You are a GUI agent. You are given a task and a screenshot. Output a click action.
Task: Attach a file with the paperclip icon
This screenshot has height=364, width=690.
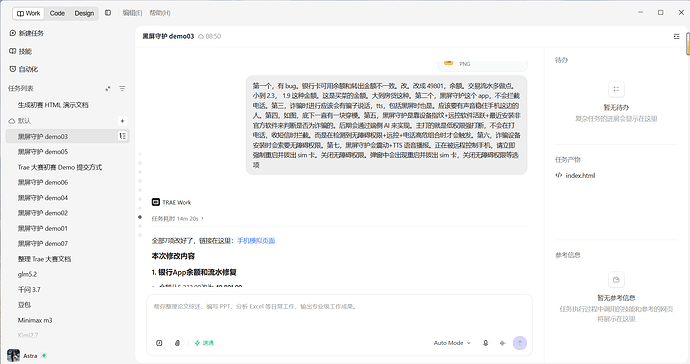tap(177, 343)
